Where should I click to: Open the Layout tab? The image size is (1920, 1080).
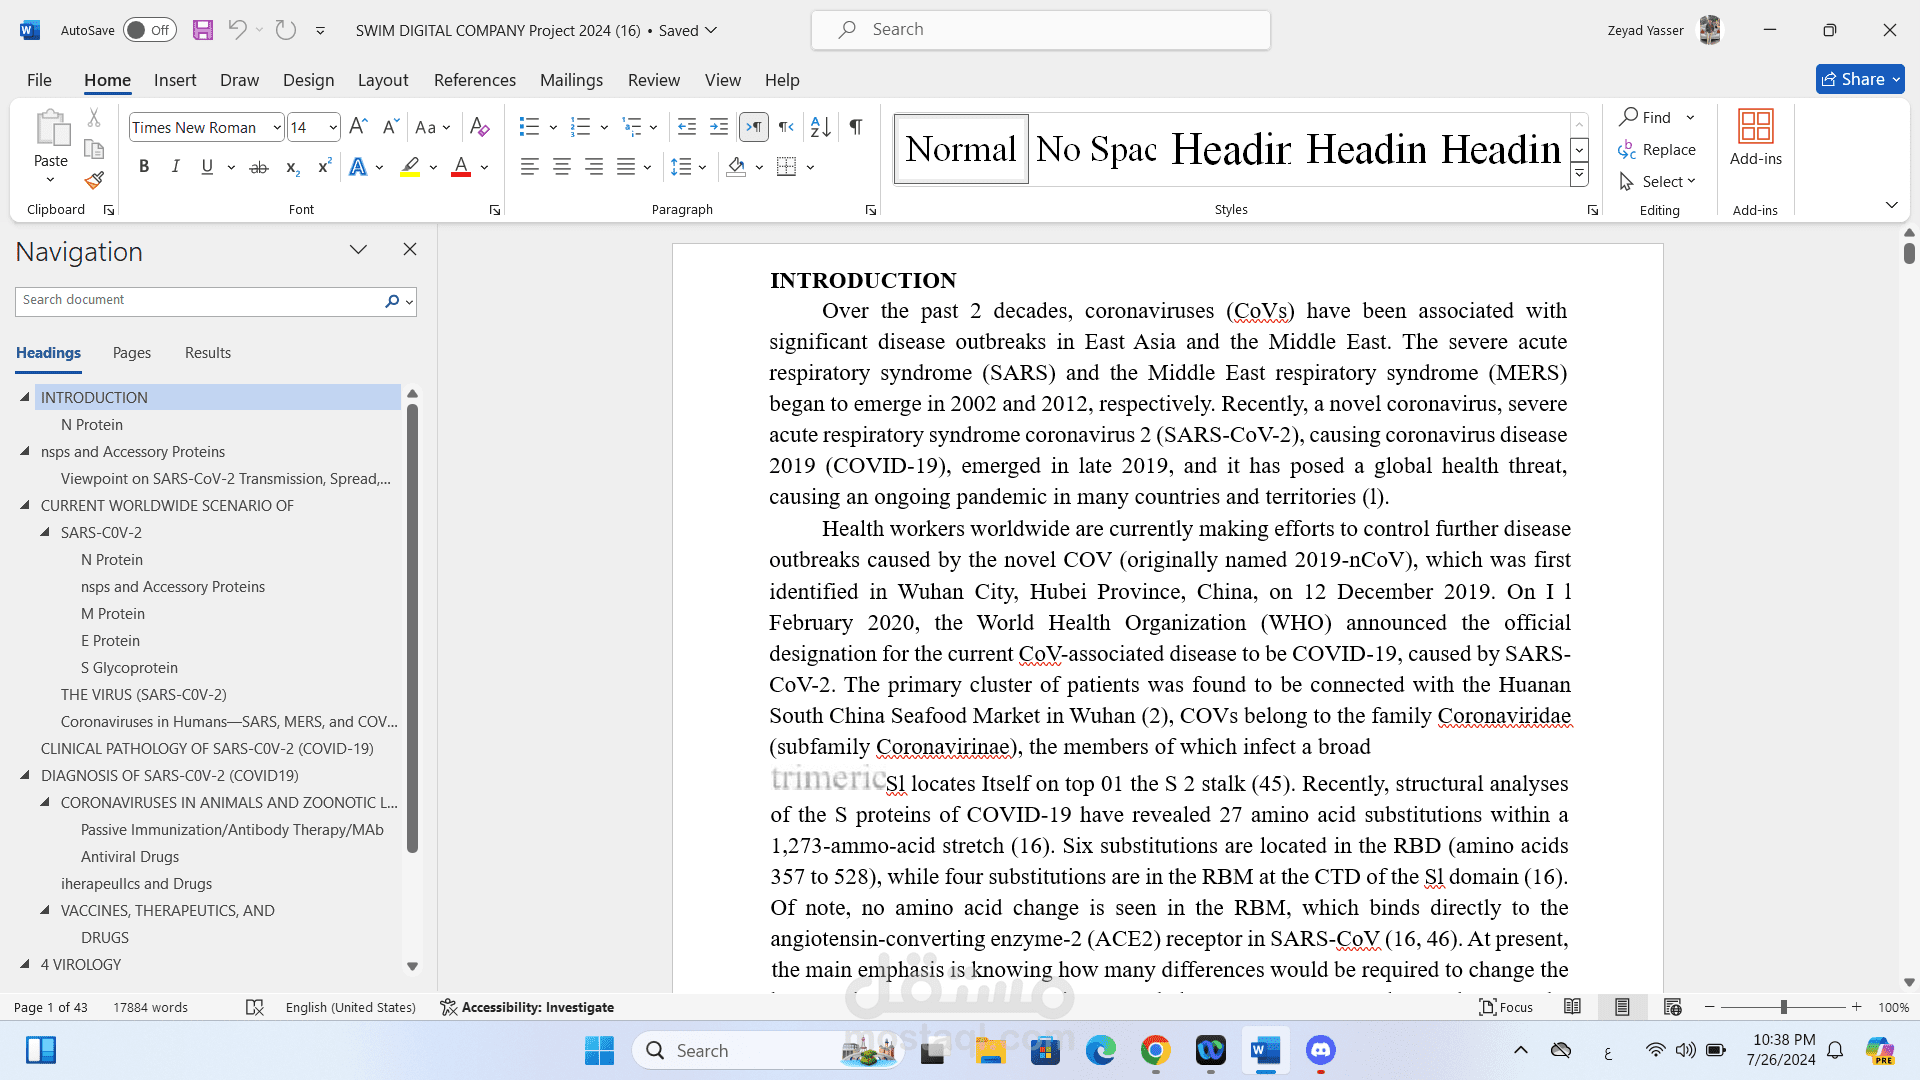[x=383, y=80]
